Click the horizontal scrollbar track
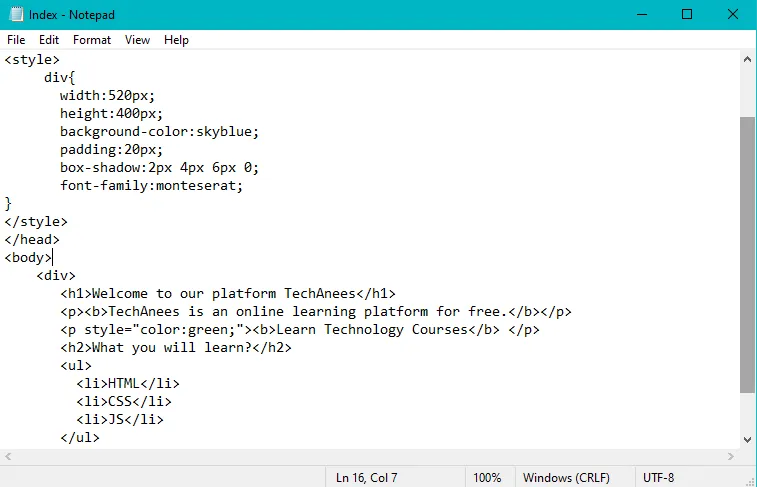Viewport: 757px width, 487px height. pos(369,456)
